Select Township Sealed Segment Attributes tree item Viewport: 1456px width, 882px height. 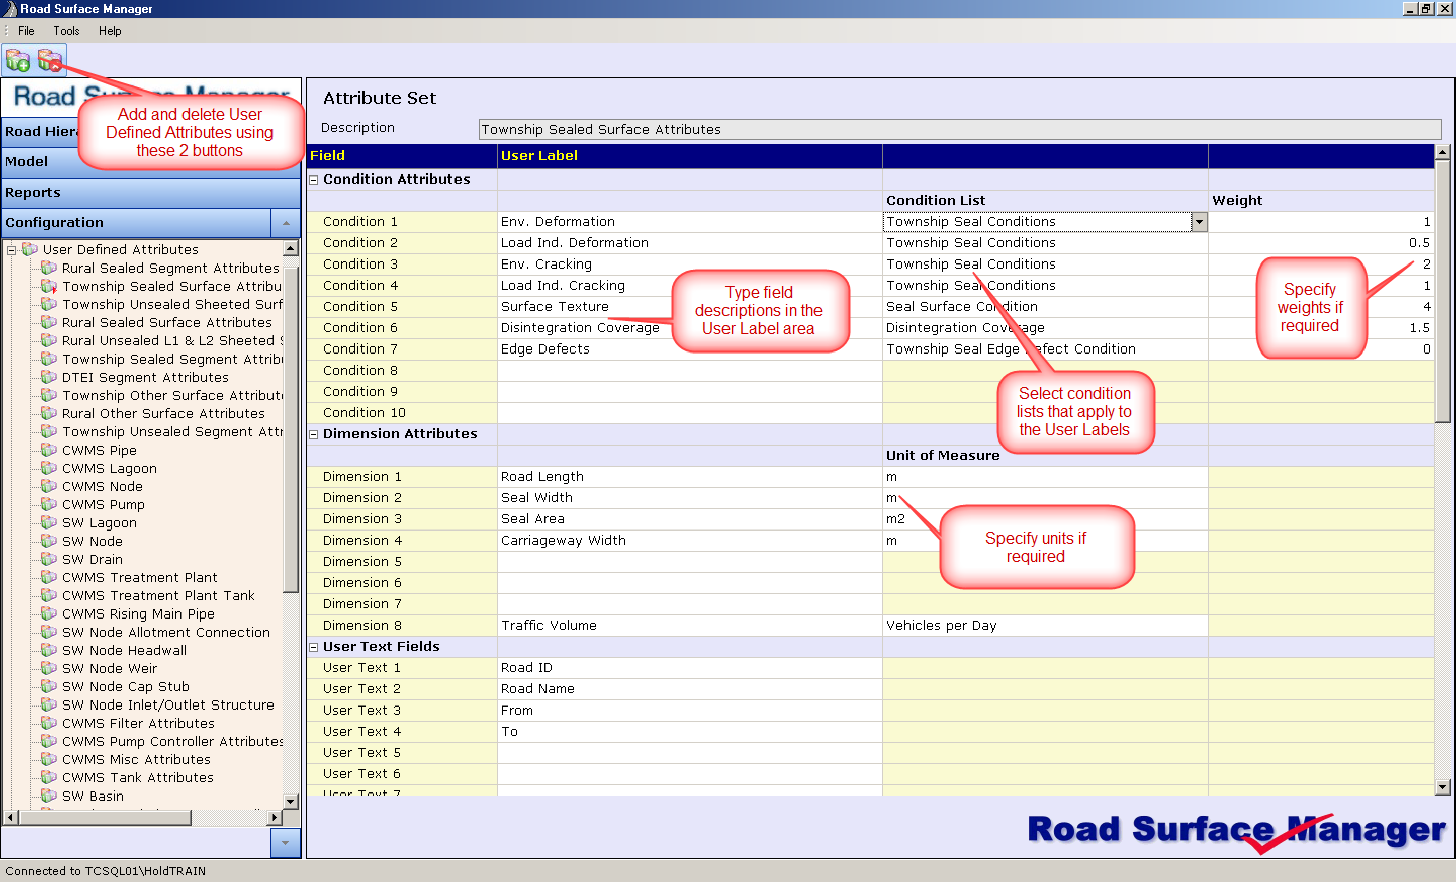[172, 359]
